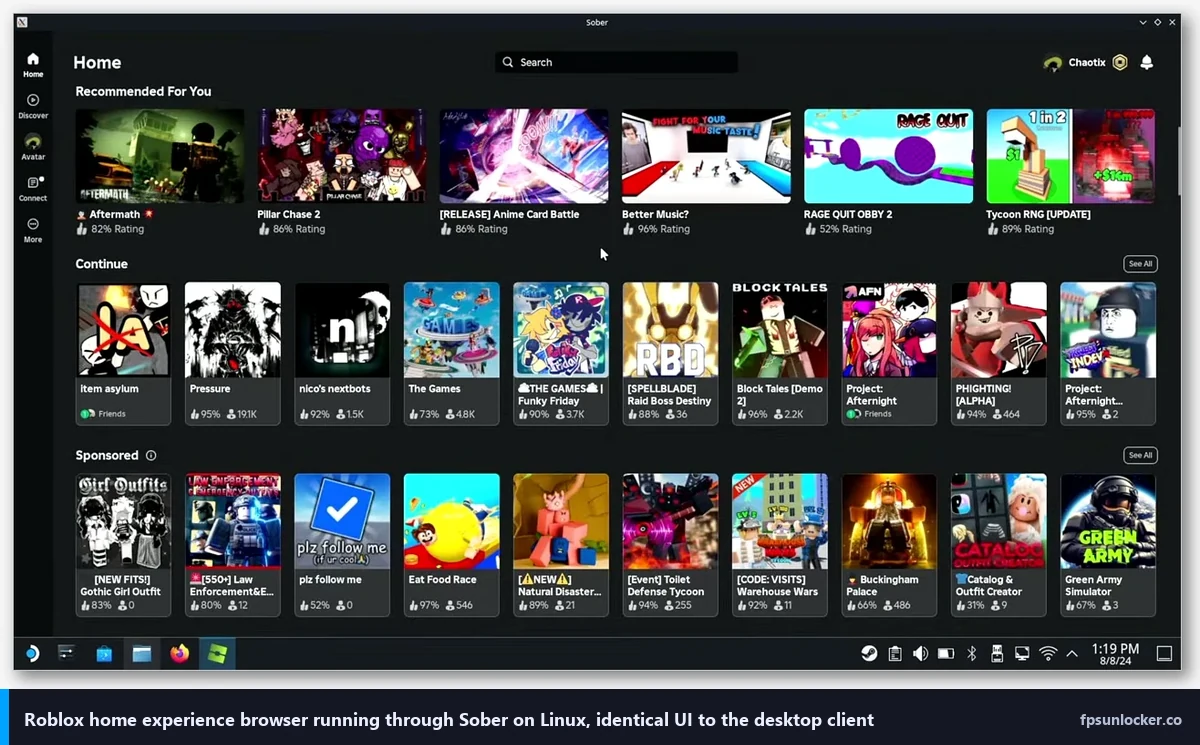Click See All for Sponsored section
Image resolution: width=1200 pixels, height=745 pixels.
click(1140, 455)
